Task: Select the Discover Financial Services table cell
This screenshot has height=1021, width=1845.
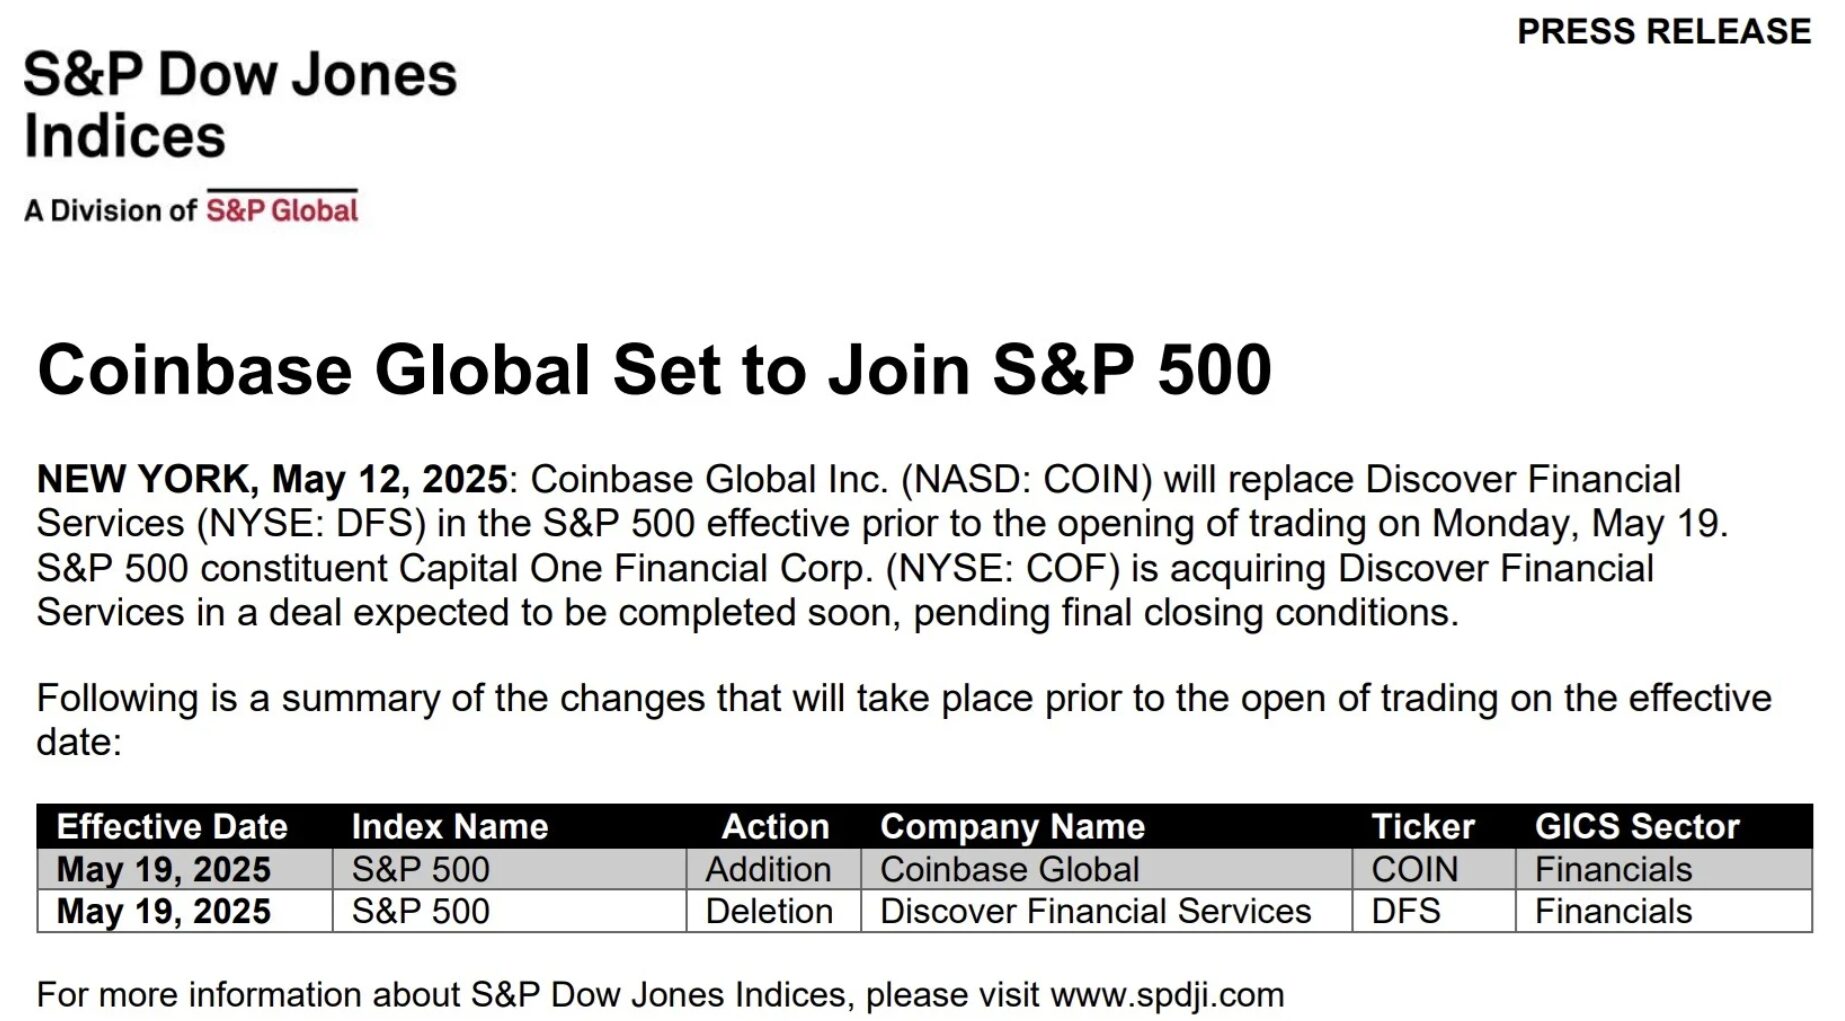Action: tap(1106, 912)
